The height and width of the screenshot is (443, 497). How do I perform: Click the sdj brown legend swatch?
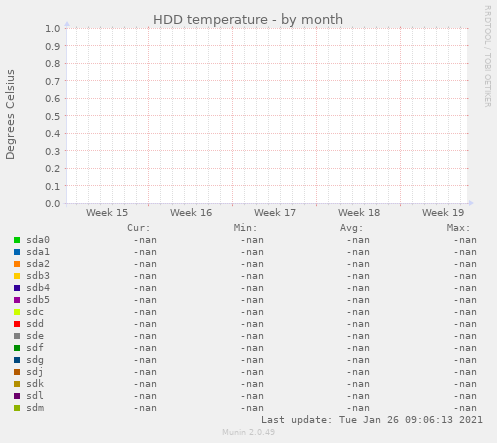click(x=17, y=372)
